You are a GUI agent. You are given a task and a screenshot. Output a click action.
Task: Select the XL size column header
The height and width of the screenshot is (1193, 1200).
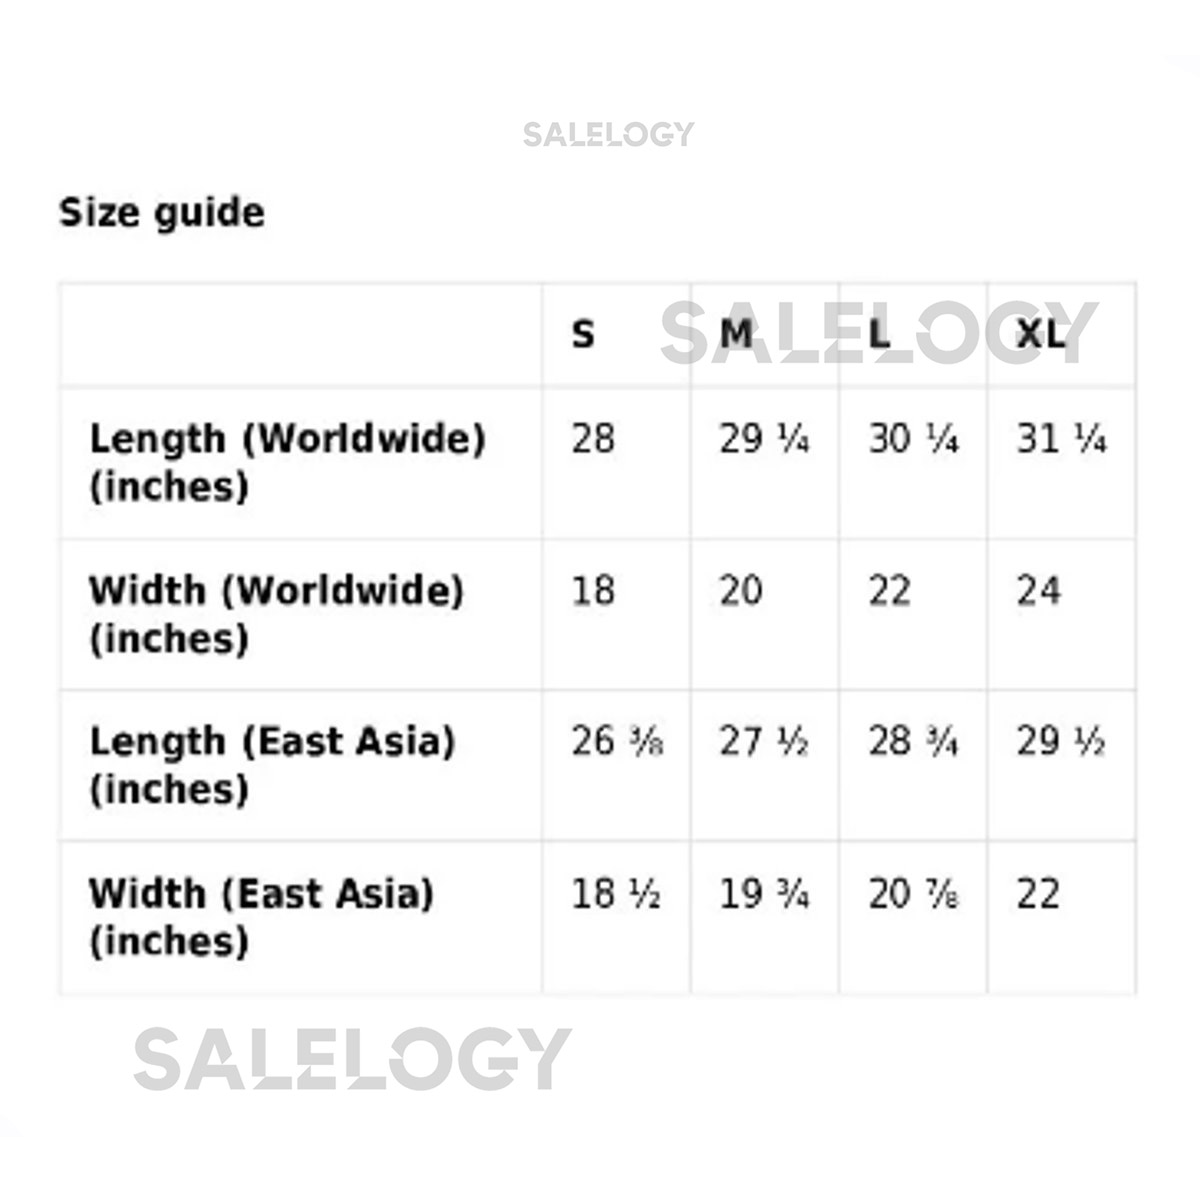(1041, 334)
